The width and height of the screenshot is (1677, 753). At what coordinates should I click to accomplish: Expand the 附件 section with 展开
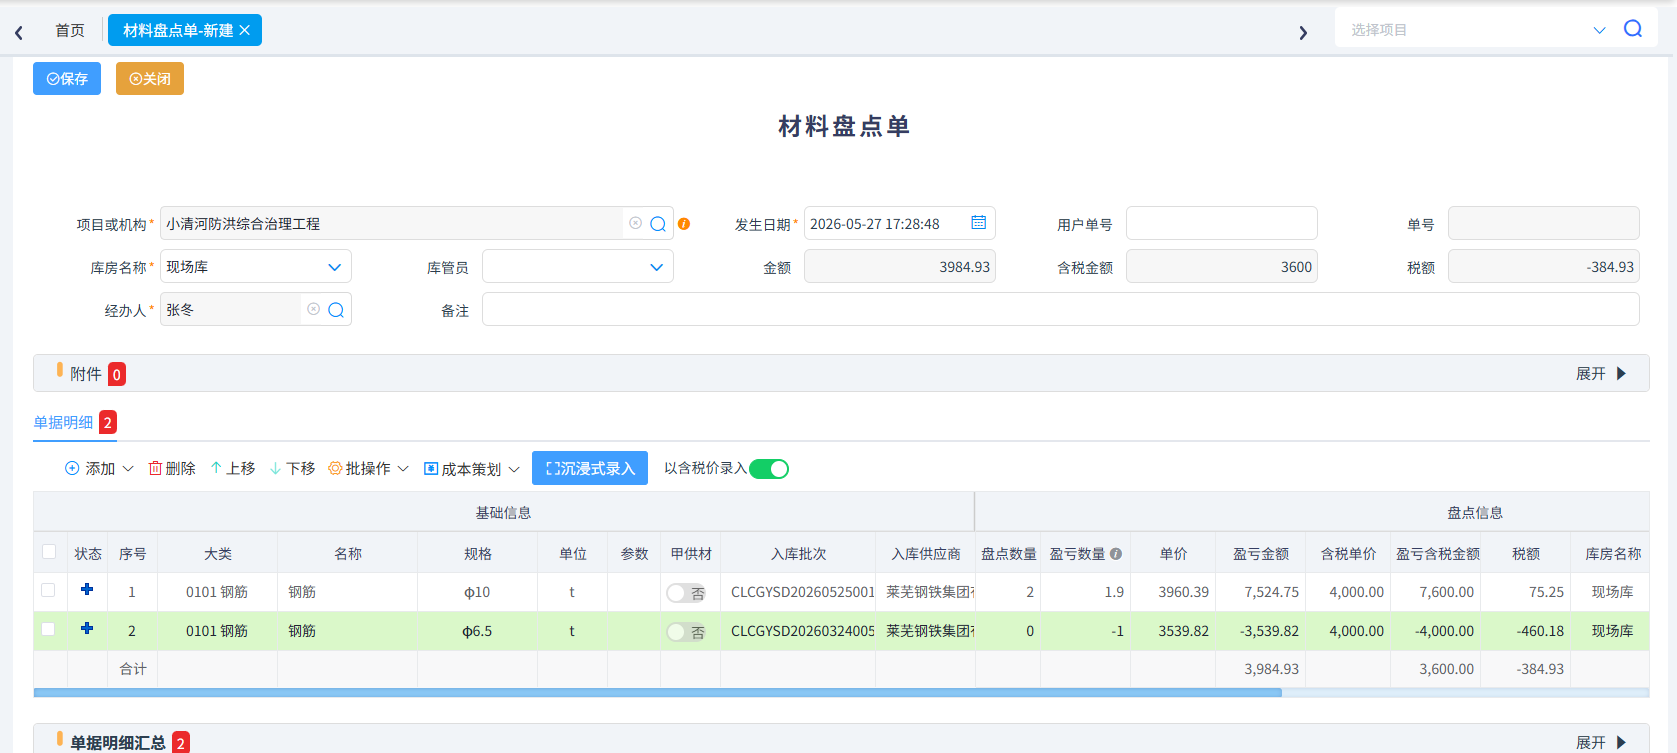pos(1601,373)
